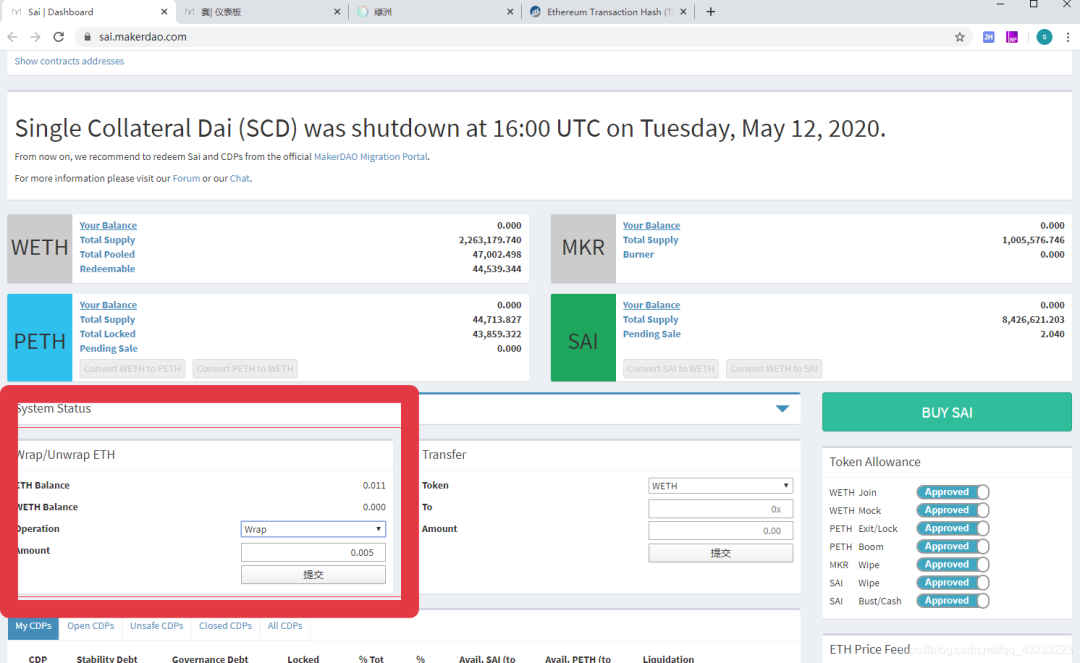Select the Open CDPs tab
The height and width of the screenshot is (663, 1080).
pyautogui.click(x=91, y=626)
